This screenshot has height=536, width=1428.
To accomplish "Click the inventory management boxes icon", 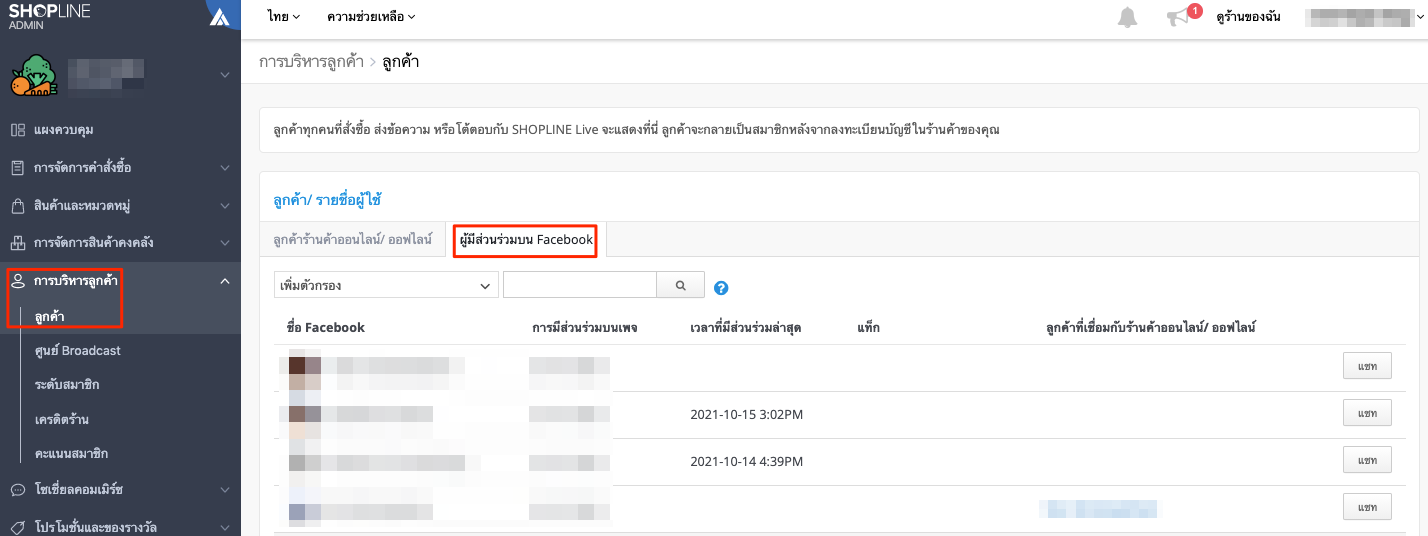I will pos(17,243).
